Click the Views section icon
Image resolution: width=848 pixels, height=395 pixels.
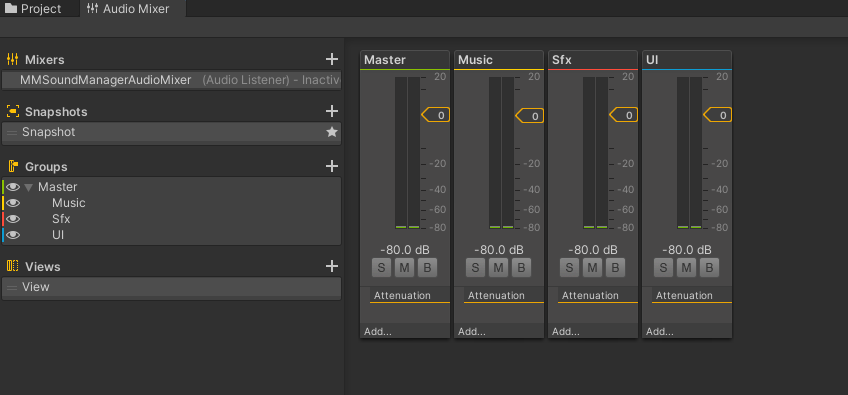click(x=12, y=266)
